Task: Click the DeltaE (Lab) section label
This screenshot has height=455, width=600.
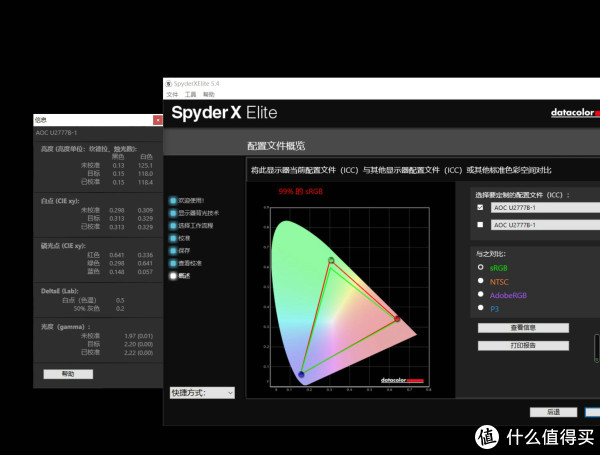Action: tap(60, 291)
